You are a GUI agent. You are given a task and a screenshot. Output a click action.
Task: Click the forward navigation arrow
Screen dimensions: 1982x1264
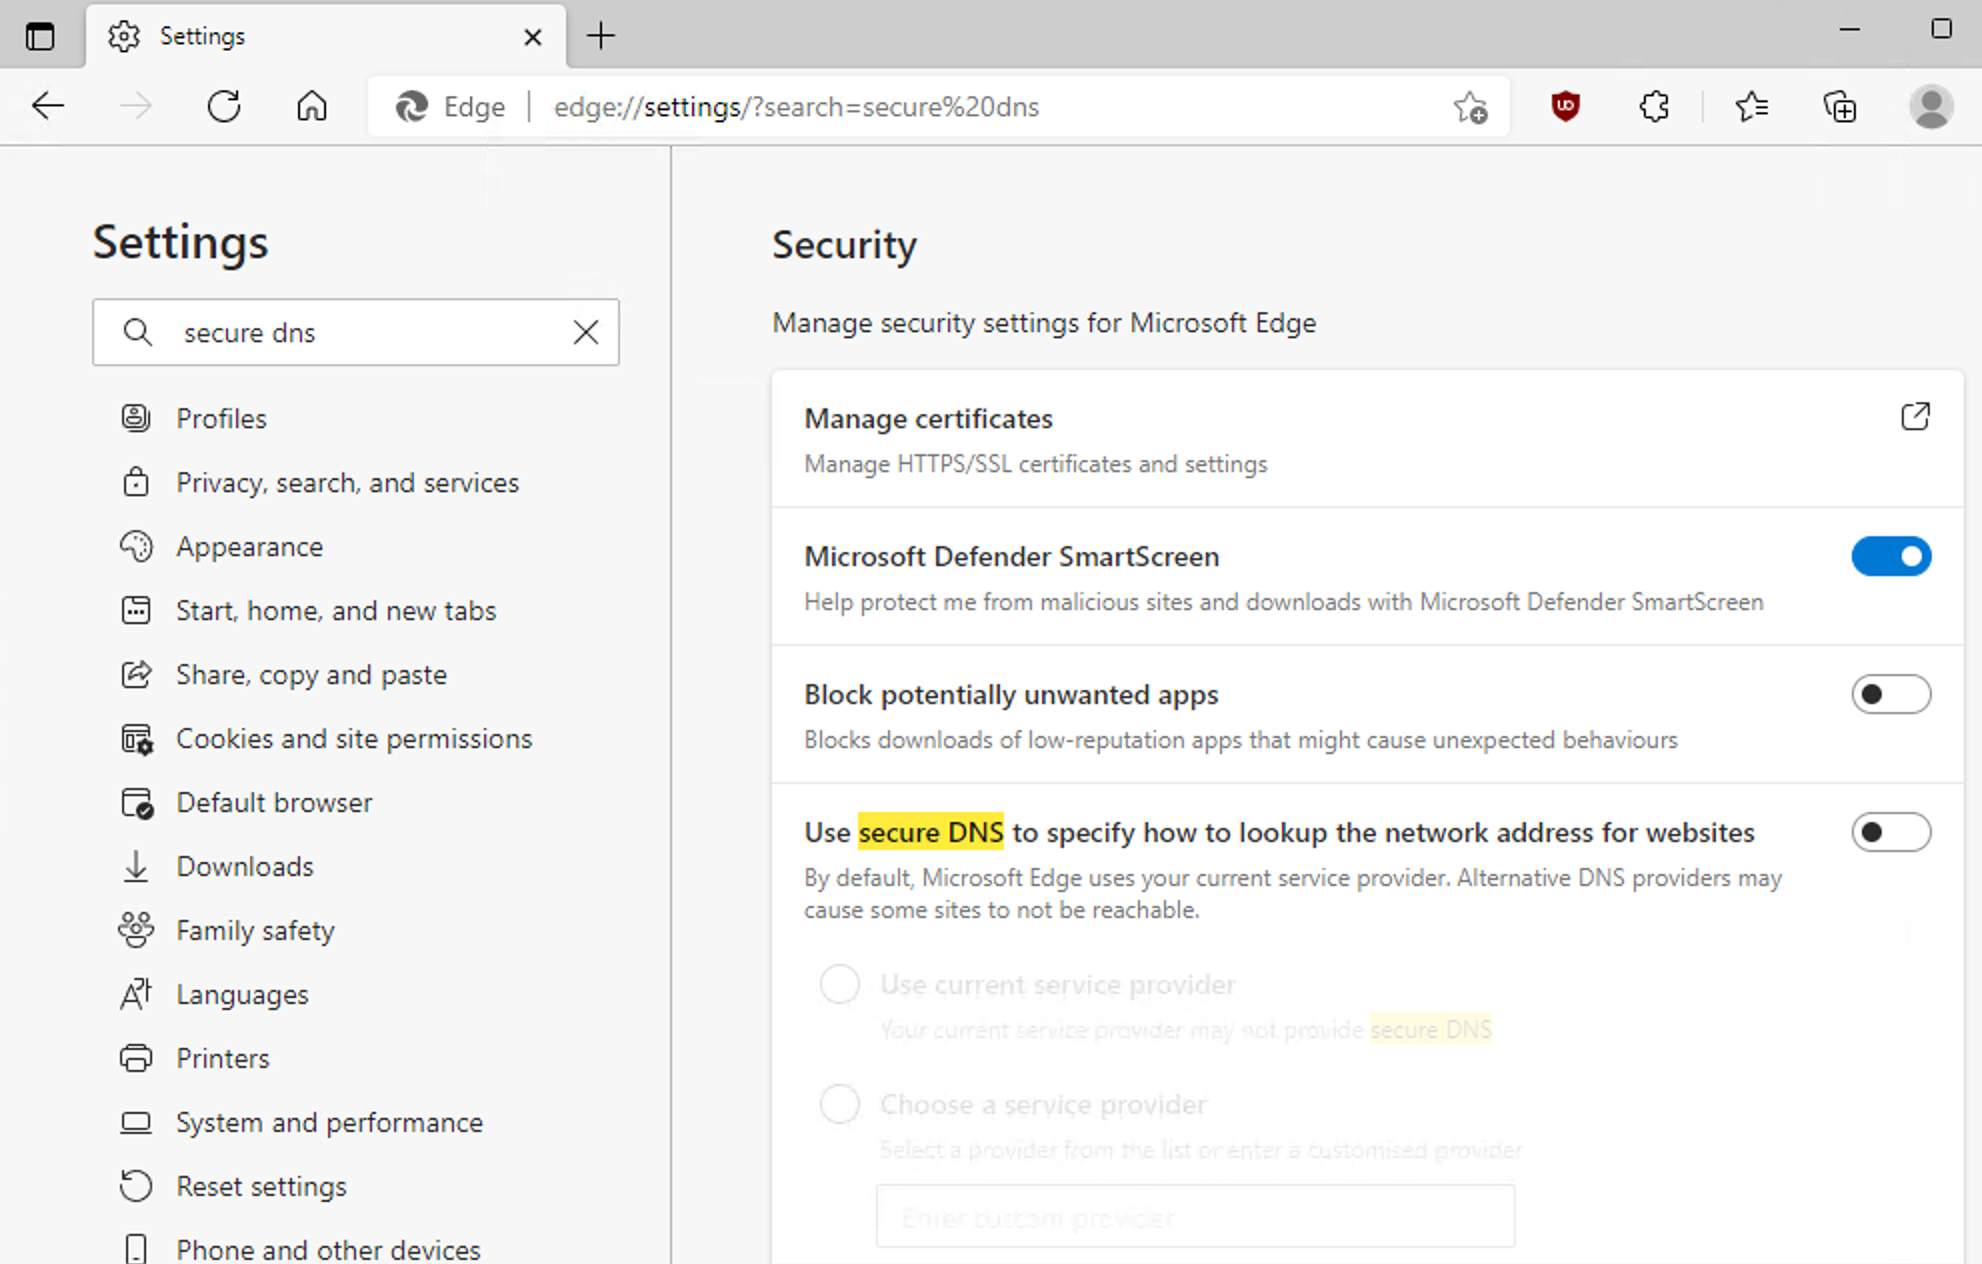(136, 106)
